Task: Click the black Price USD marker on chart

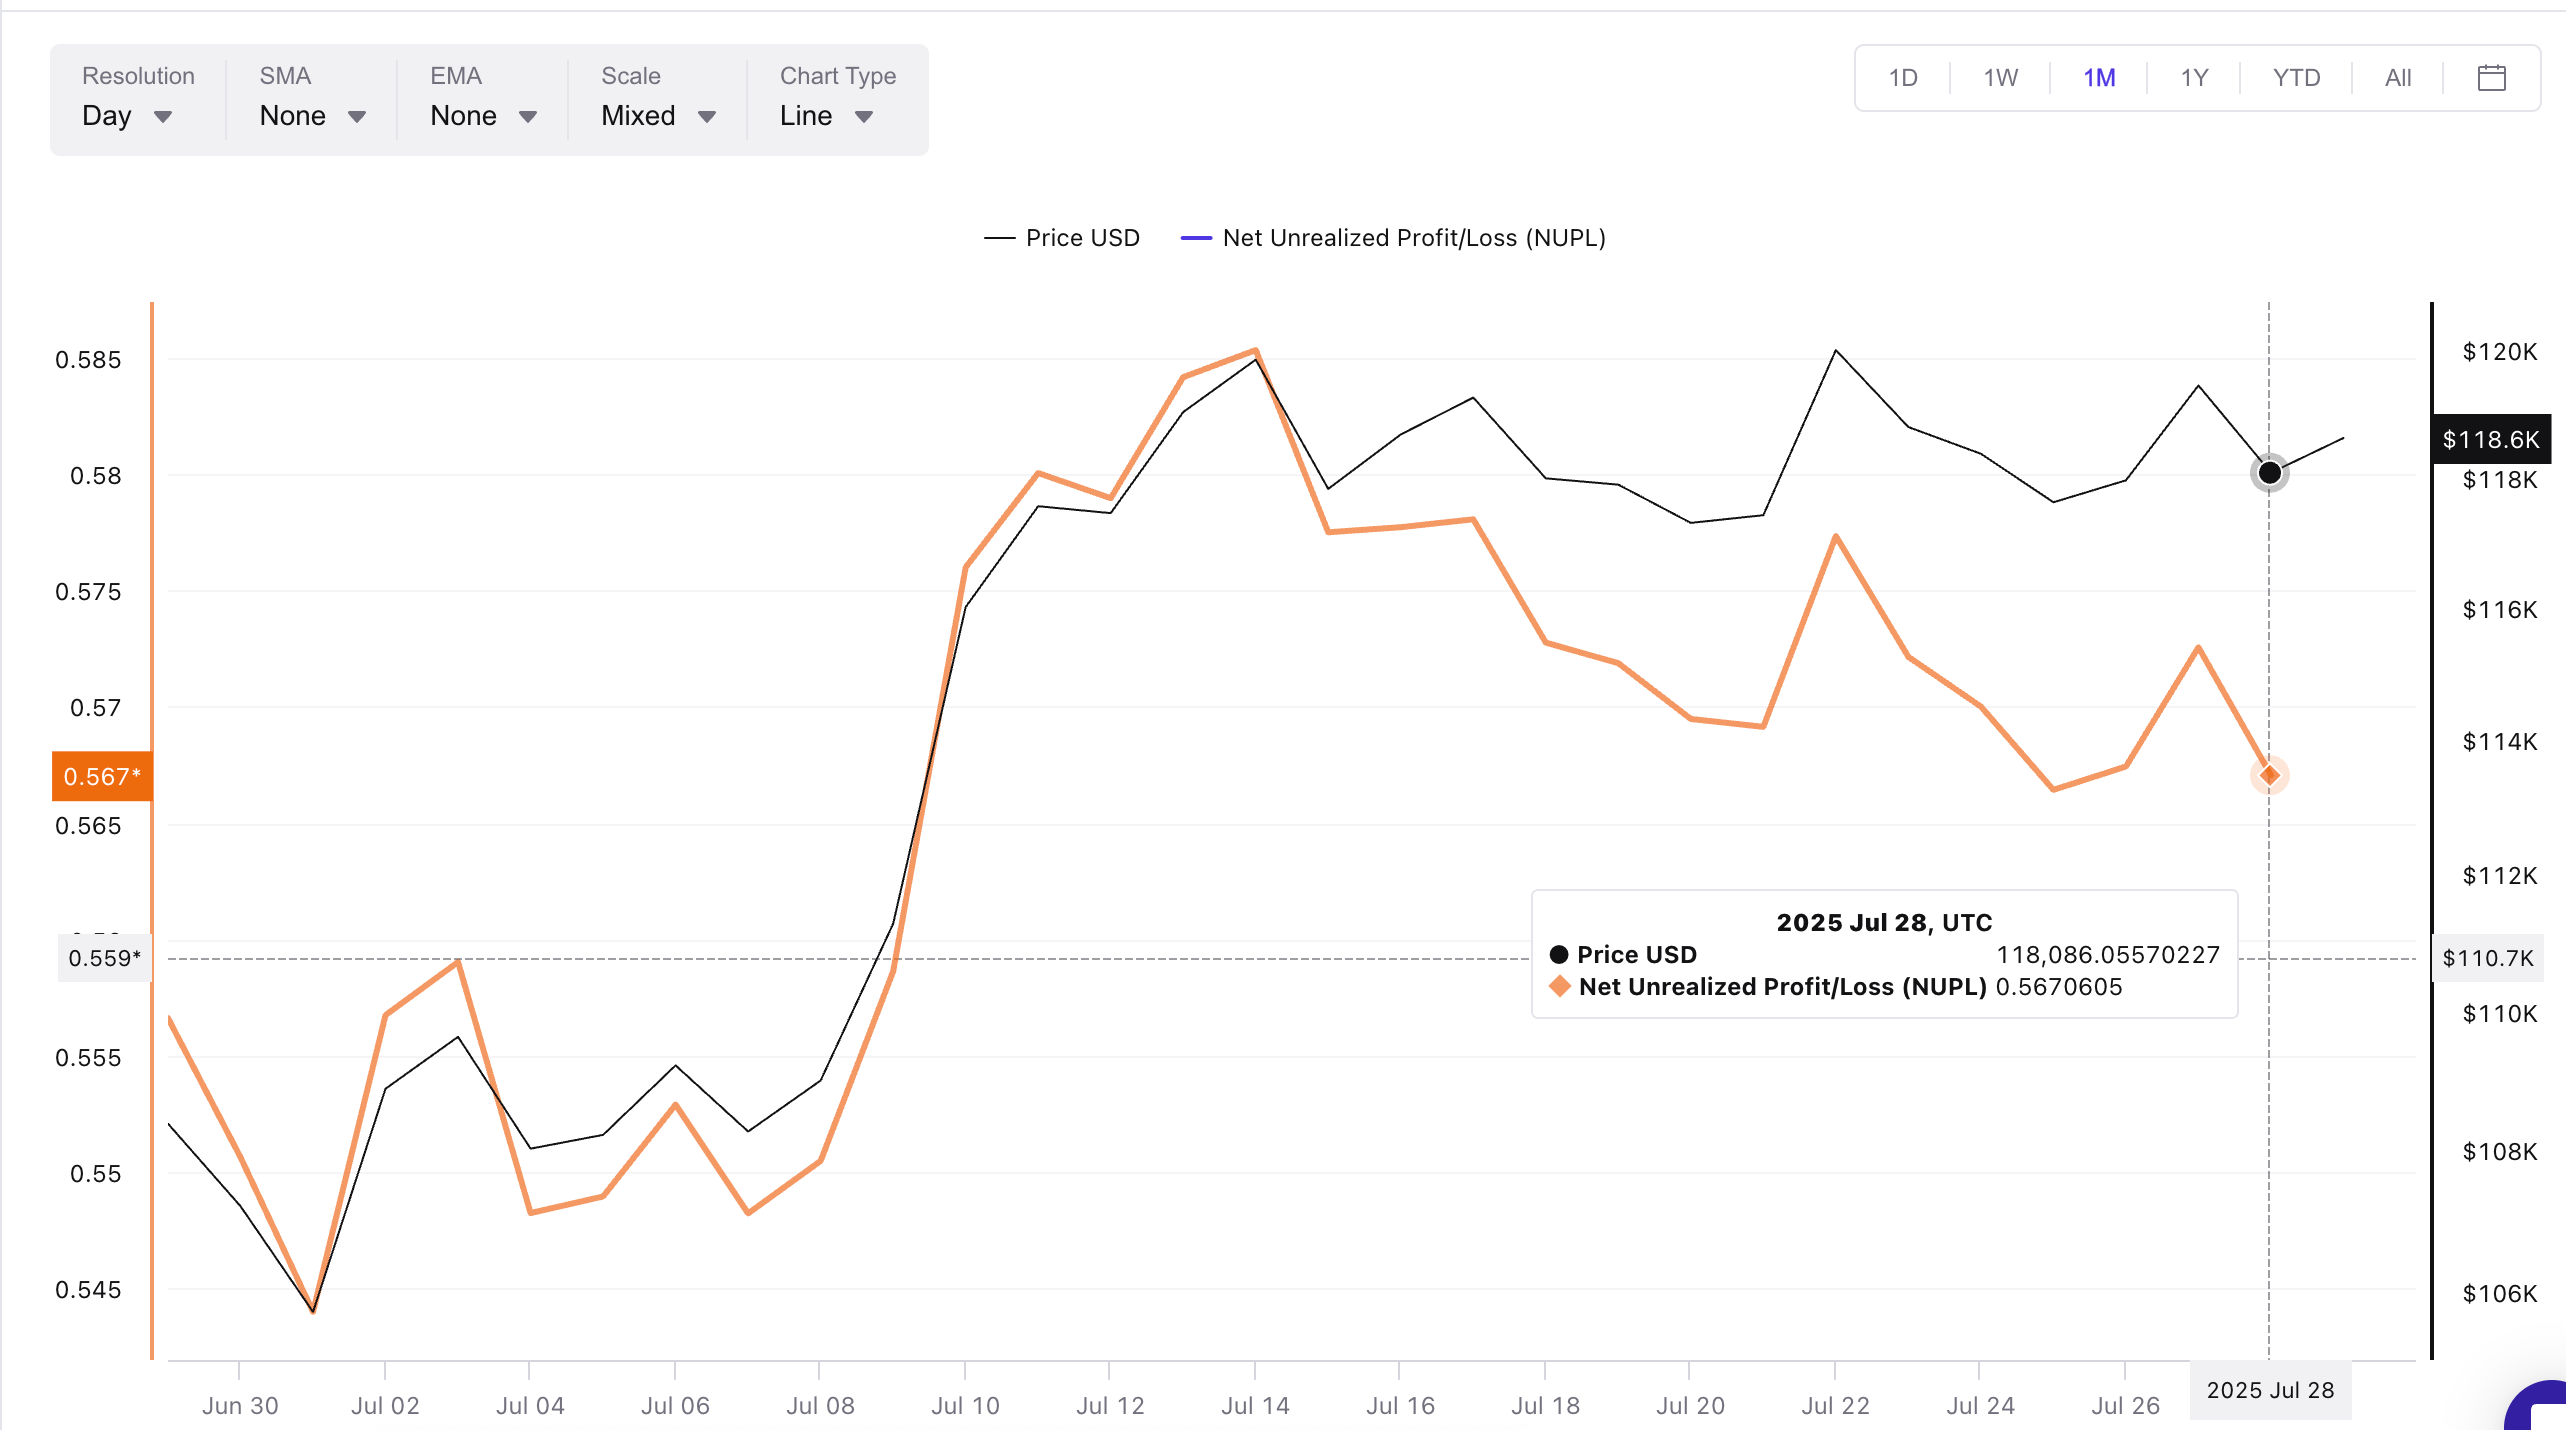Action: coord(2269,472)
